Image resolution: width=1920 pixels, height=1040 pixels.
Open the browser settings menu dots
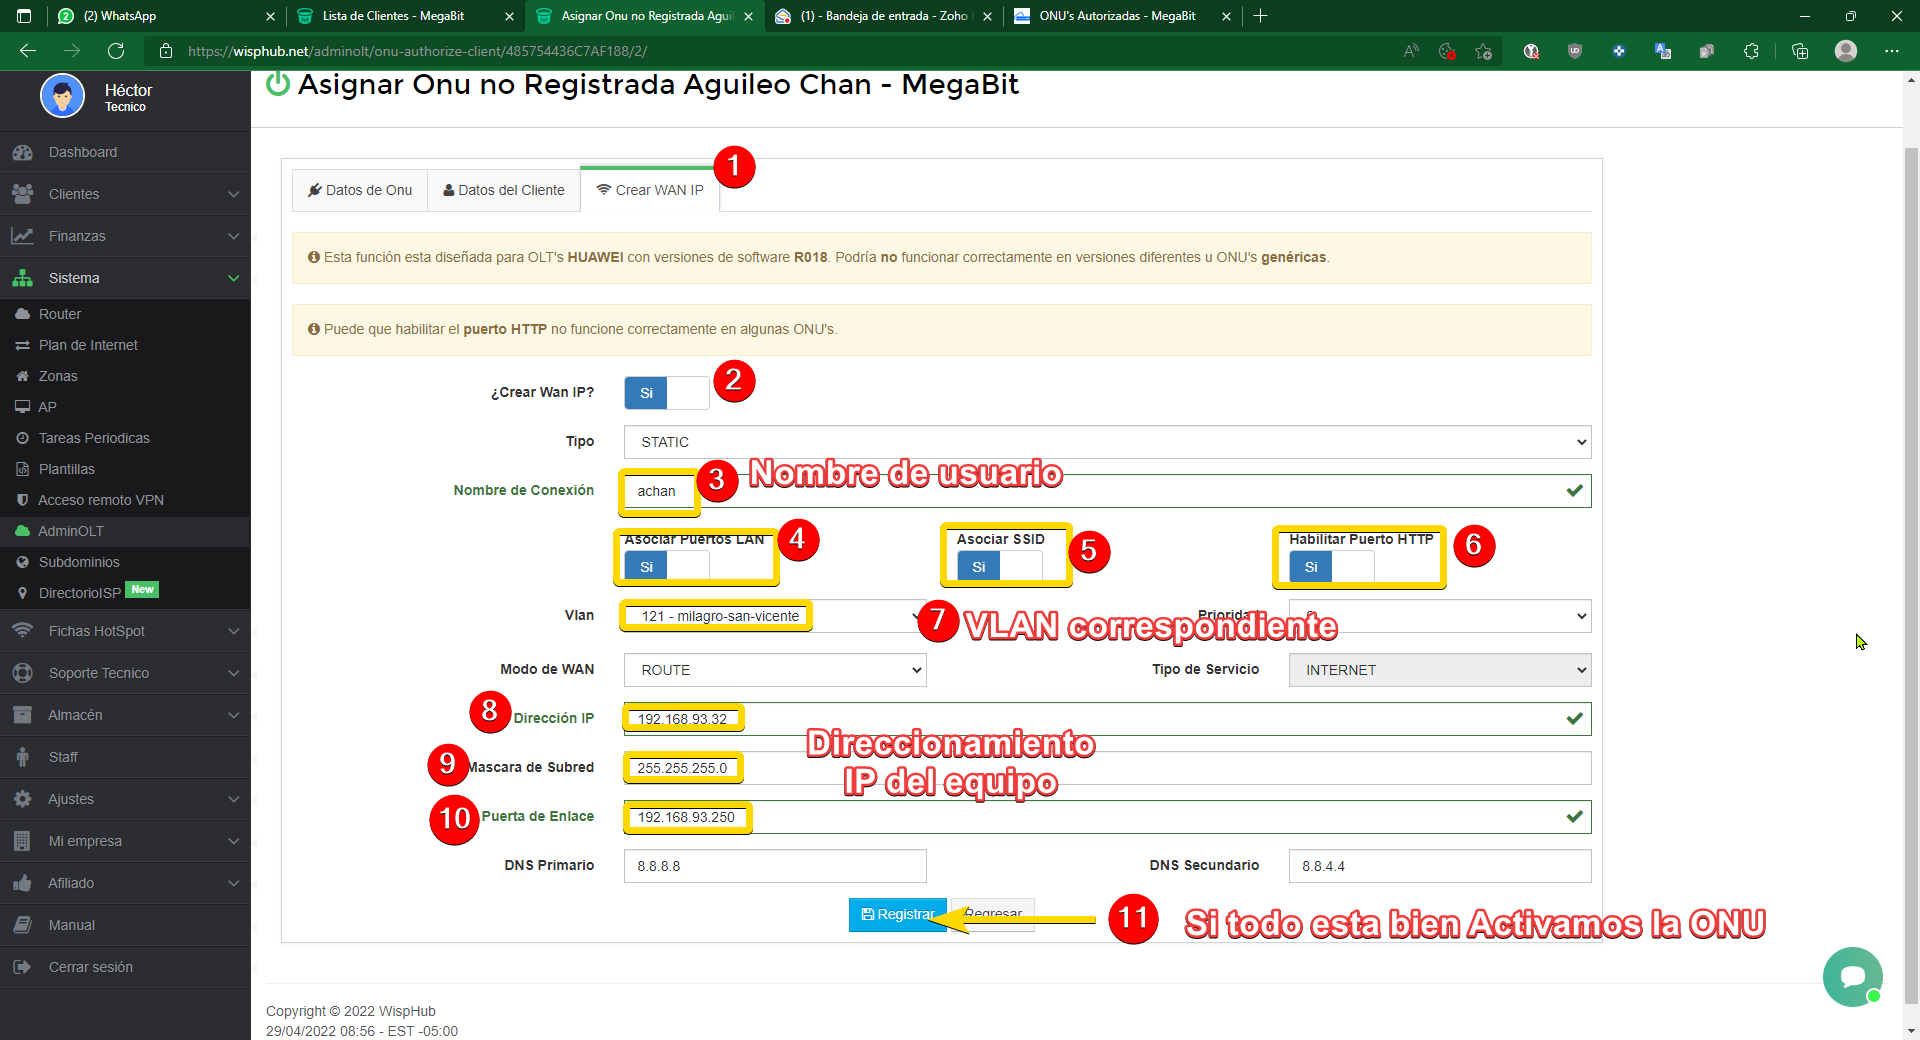1892,51
